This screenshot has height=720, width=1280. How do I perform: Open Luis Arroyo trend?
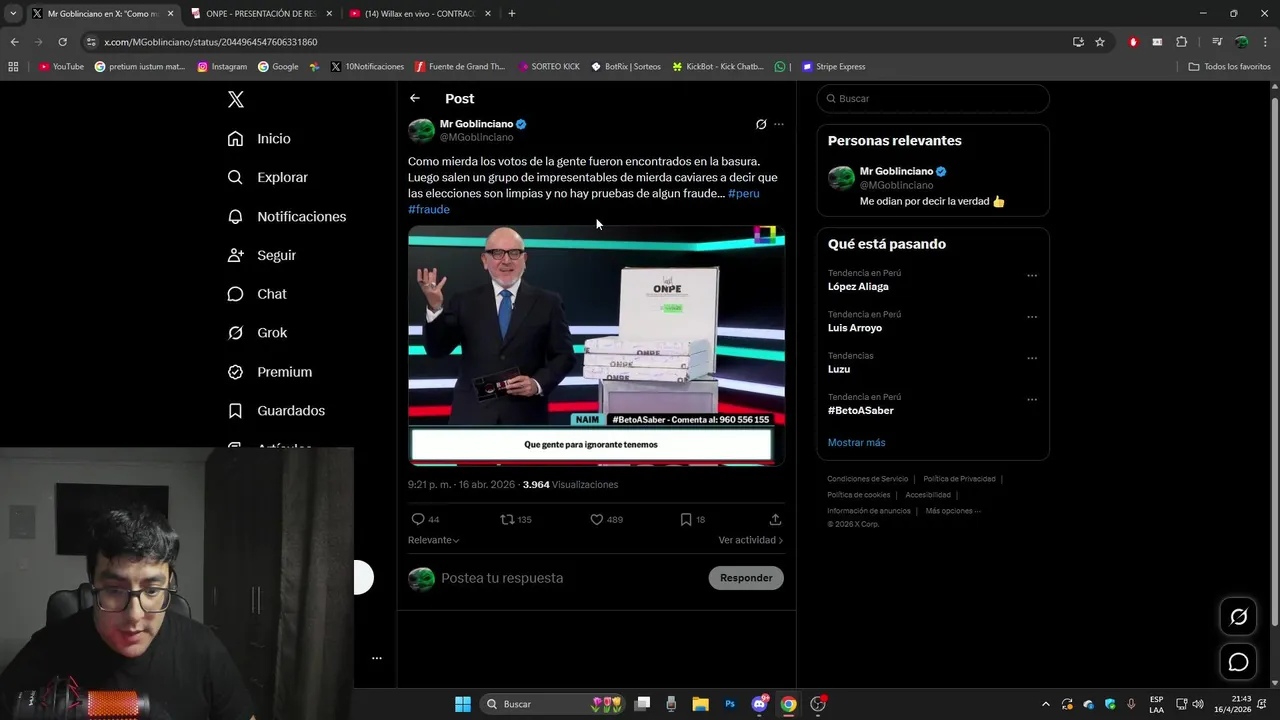(x=855, y=328)
